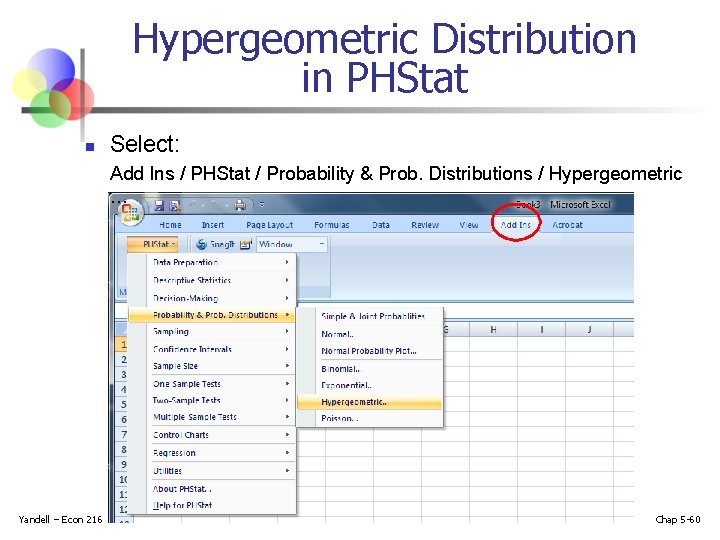
Task: Expand the Control Charts submenu
Action: (212, 435)
